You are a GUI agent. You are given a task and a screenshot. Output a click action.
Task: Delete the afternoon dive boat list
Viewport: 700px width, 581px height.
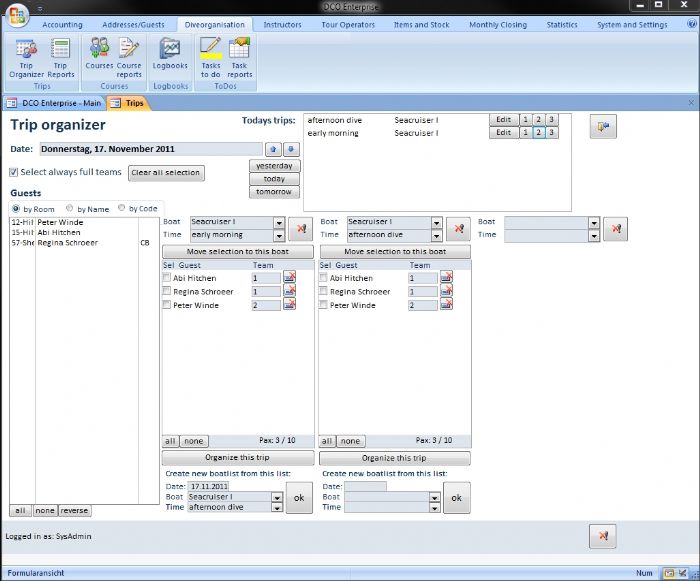pos(458,229)
